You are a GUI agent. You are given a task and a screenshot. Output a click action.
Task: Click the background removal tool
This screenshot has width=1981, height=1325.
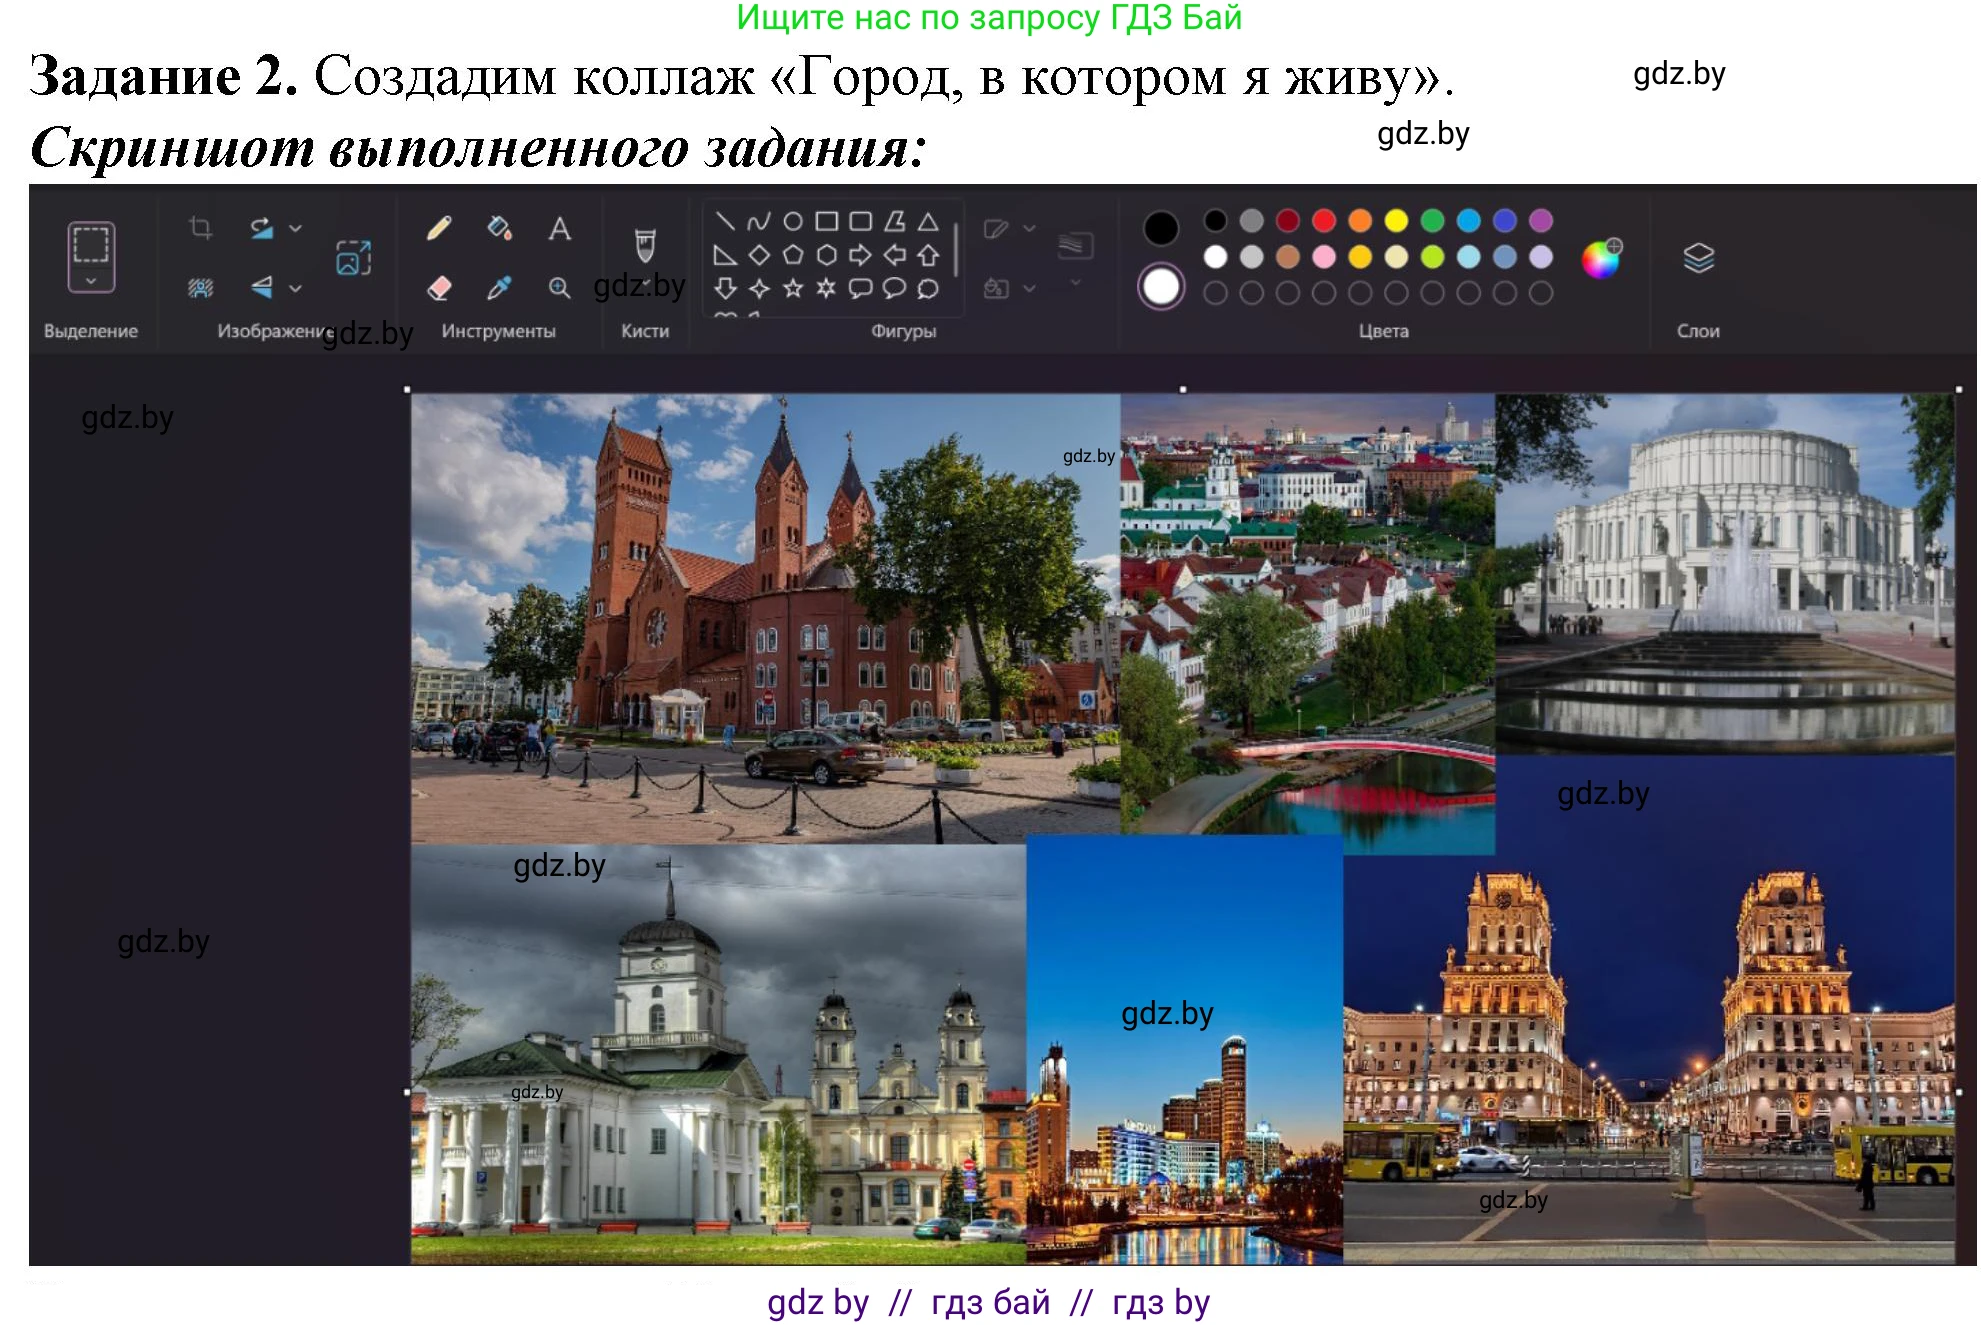pos(201,289)
